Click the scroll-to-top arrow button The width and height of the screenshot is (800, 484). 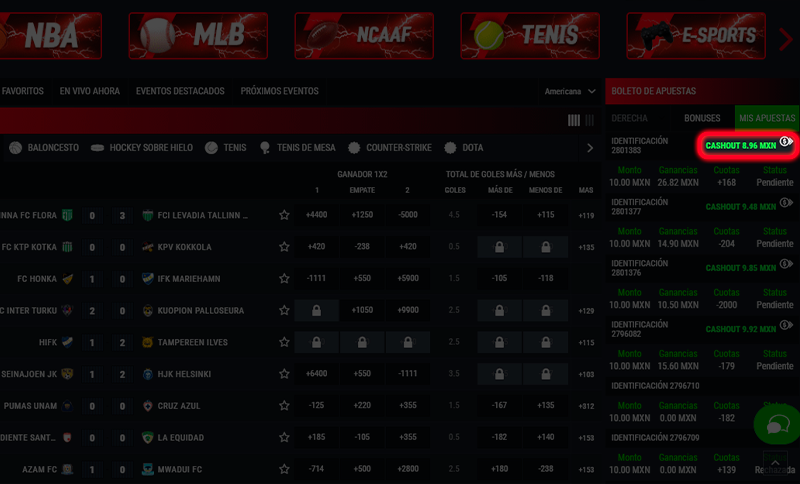pos(775,463)
